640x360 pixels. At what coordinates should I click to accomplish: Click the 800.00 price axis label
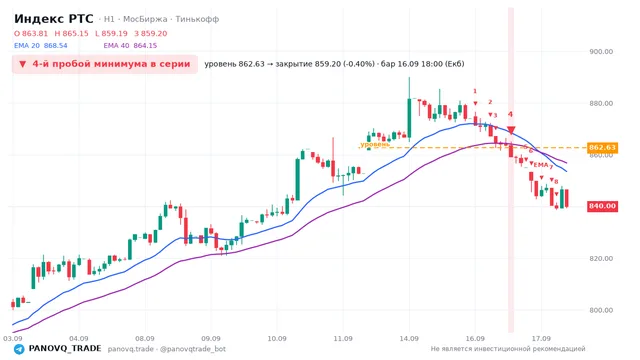(x=601, y=310)
